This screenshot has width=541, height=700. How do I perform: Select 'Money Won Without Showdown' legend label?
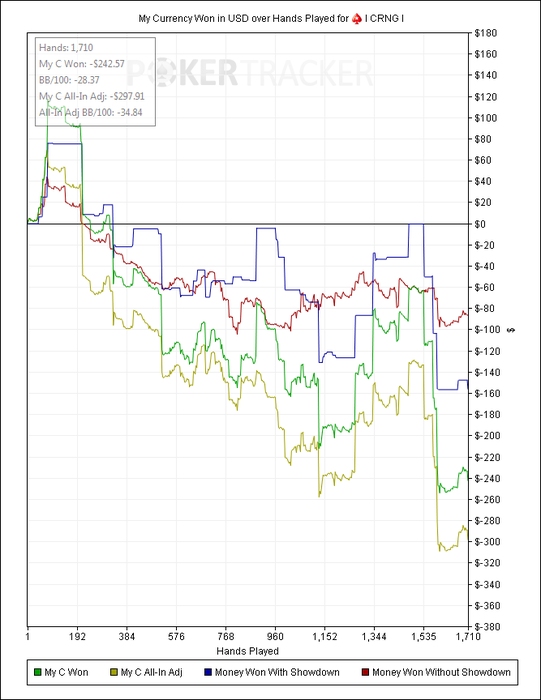tap(441, 672)
